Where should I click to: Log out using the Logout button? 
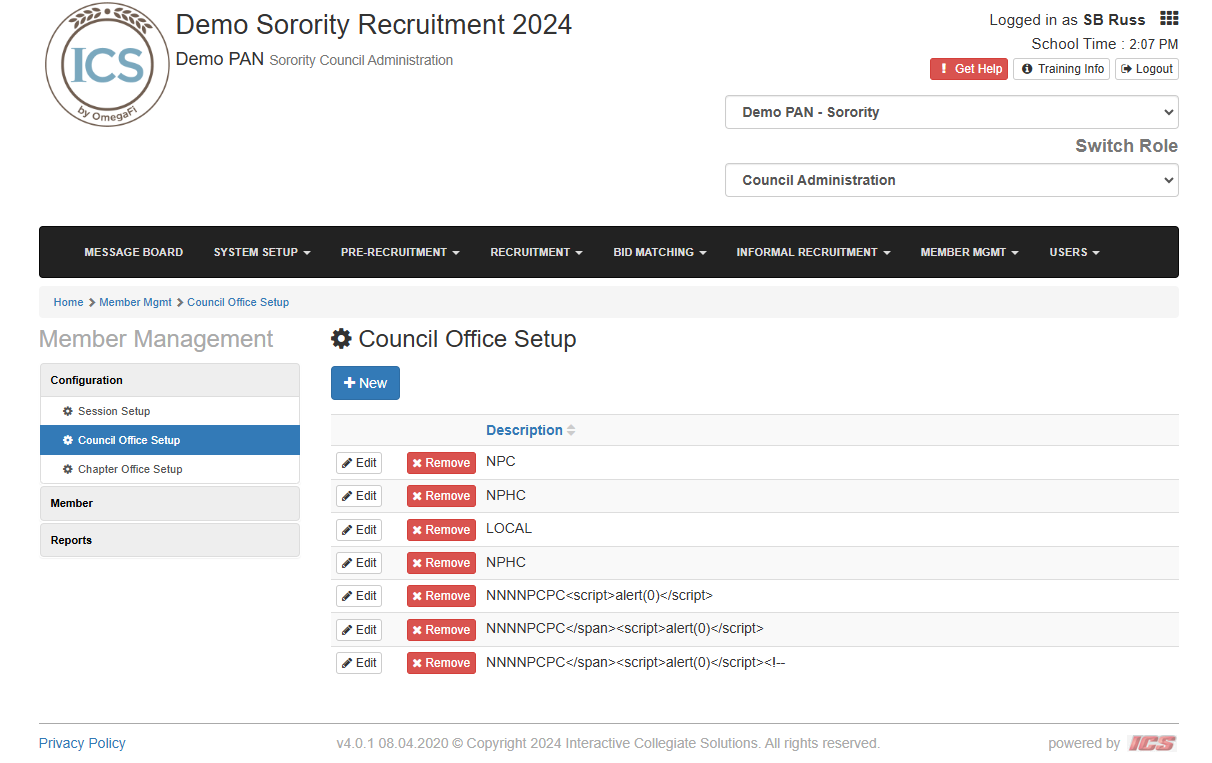1146,69
